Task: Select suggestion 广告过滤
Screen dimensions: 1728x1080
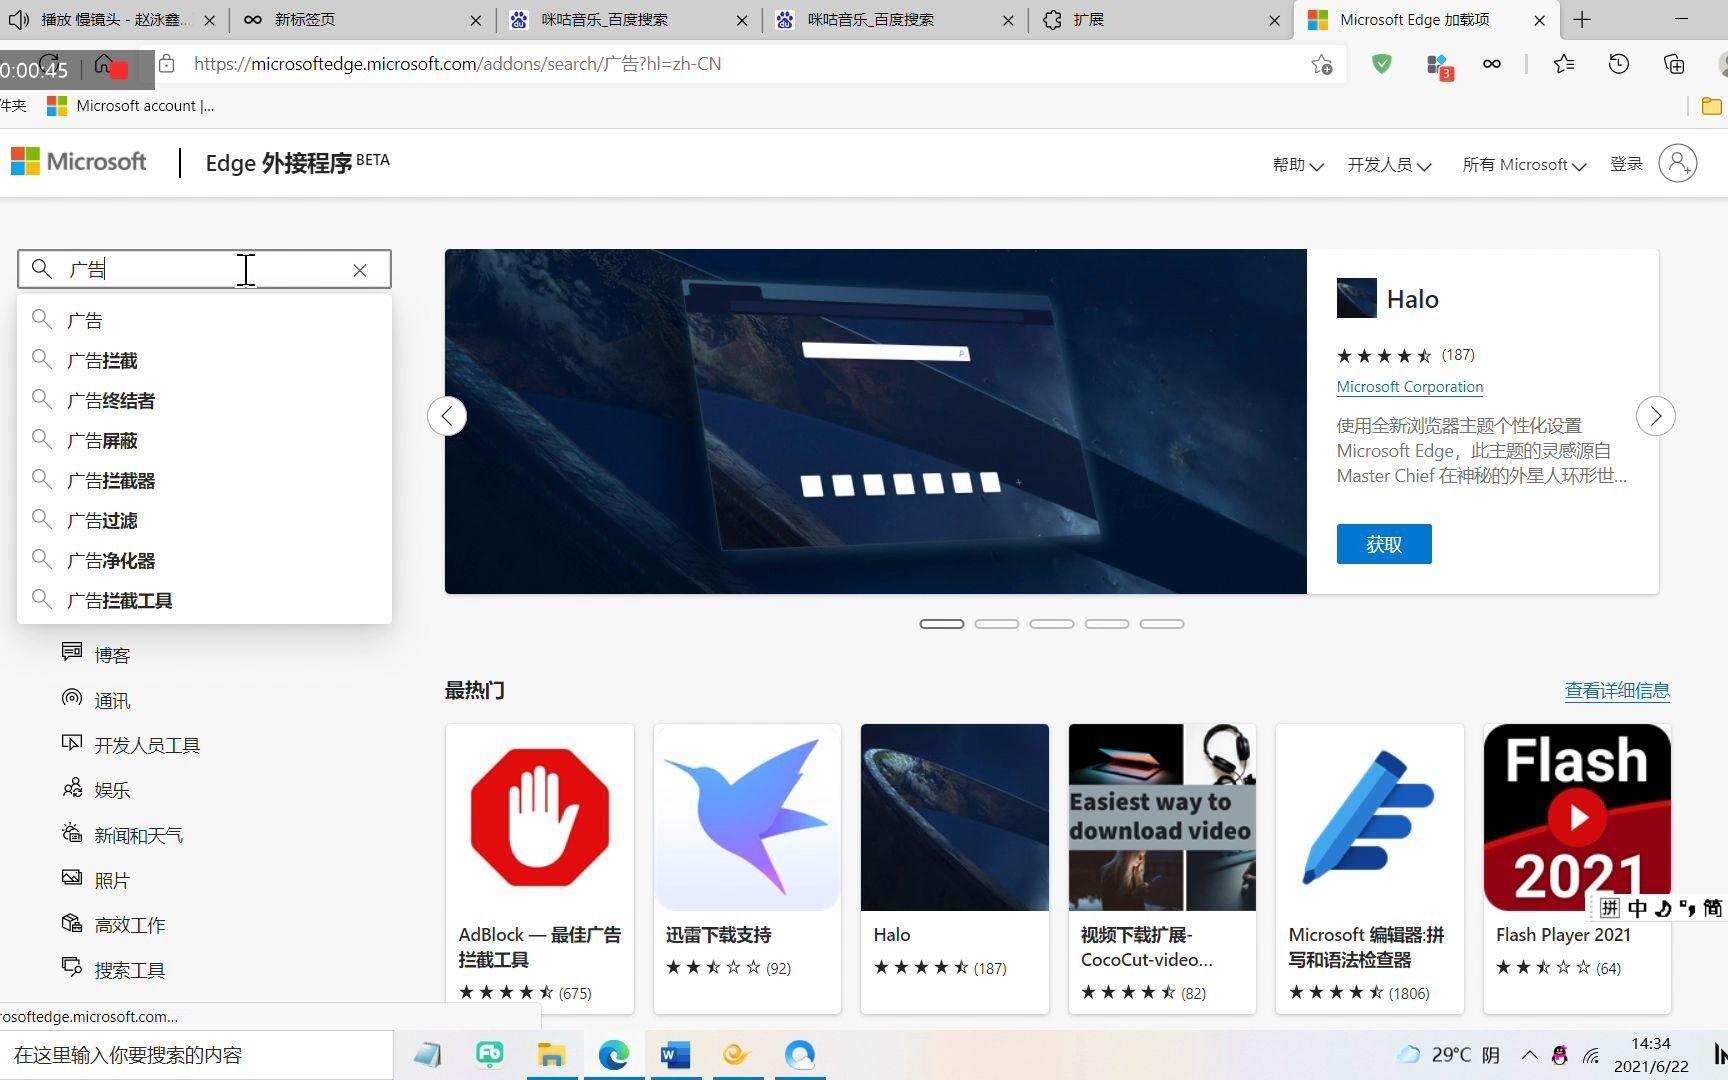Action: (x=204, y=520)
